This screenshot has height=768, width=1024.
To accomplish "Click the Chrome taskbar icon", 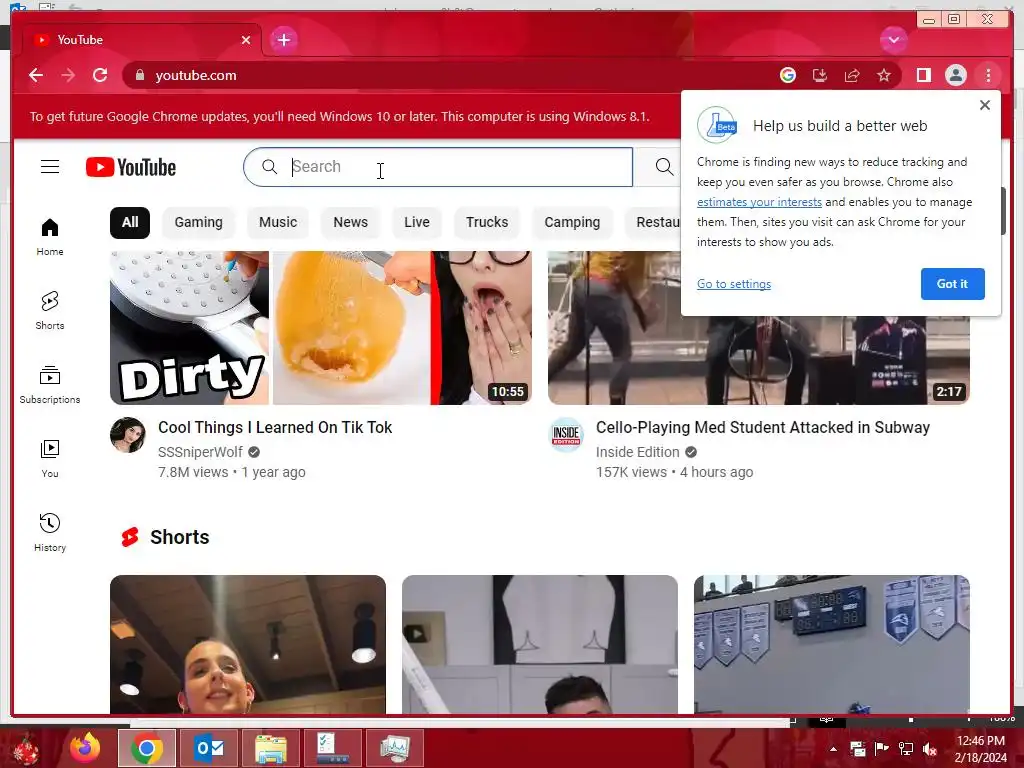I will tap(147, 748).
